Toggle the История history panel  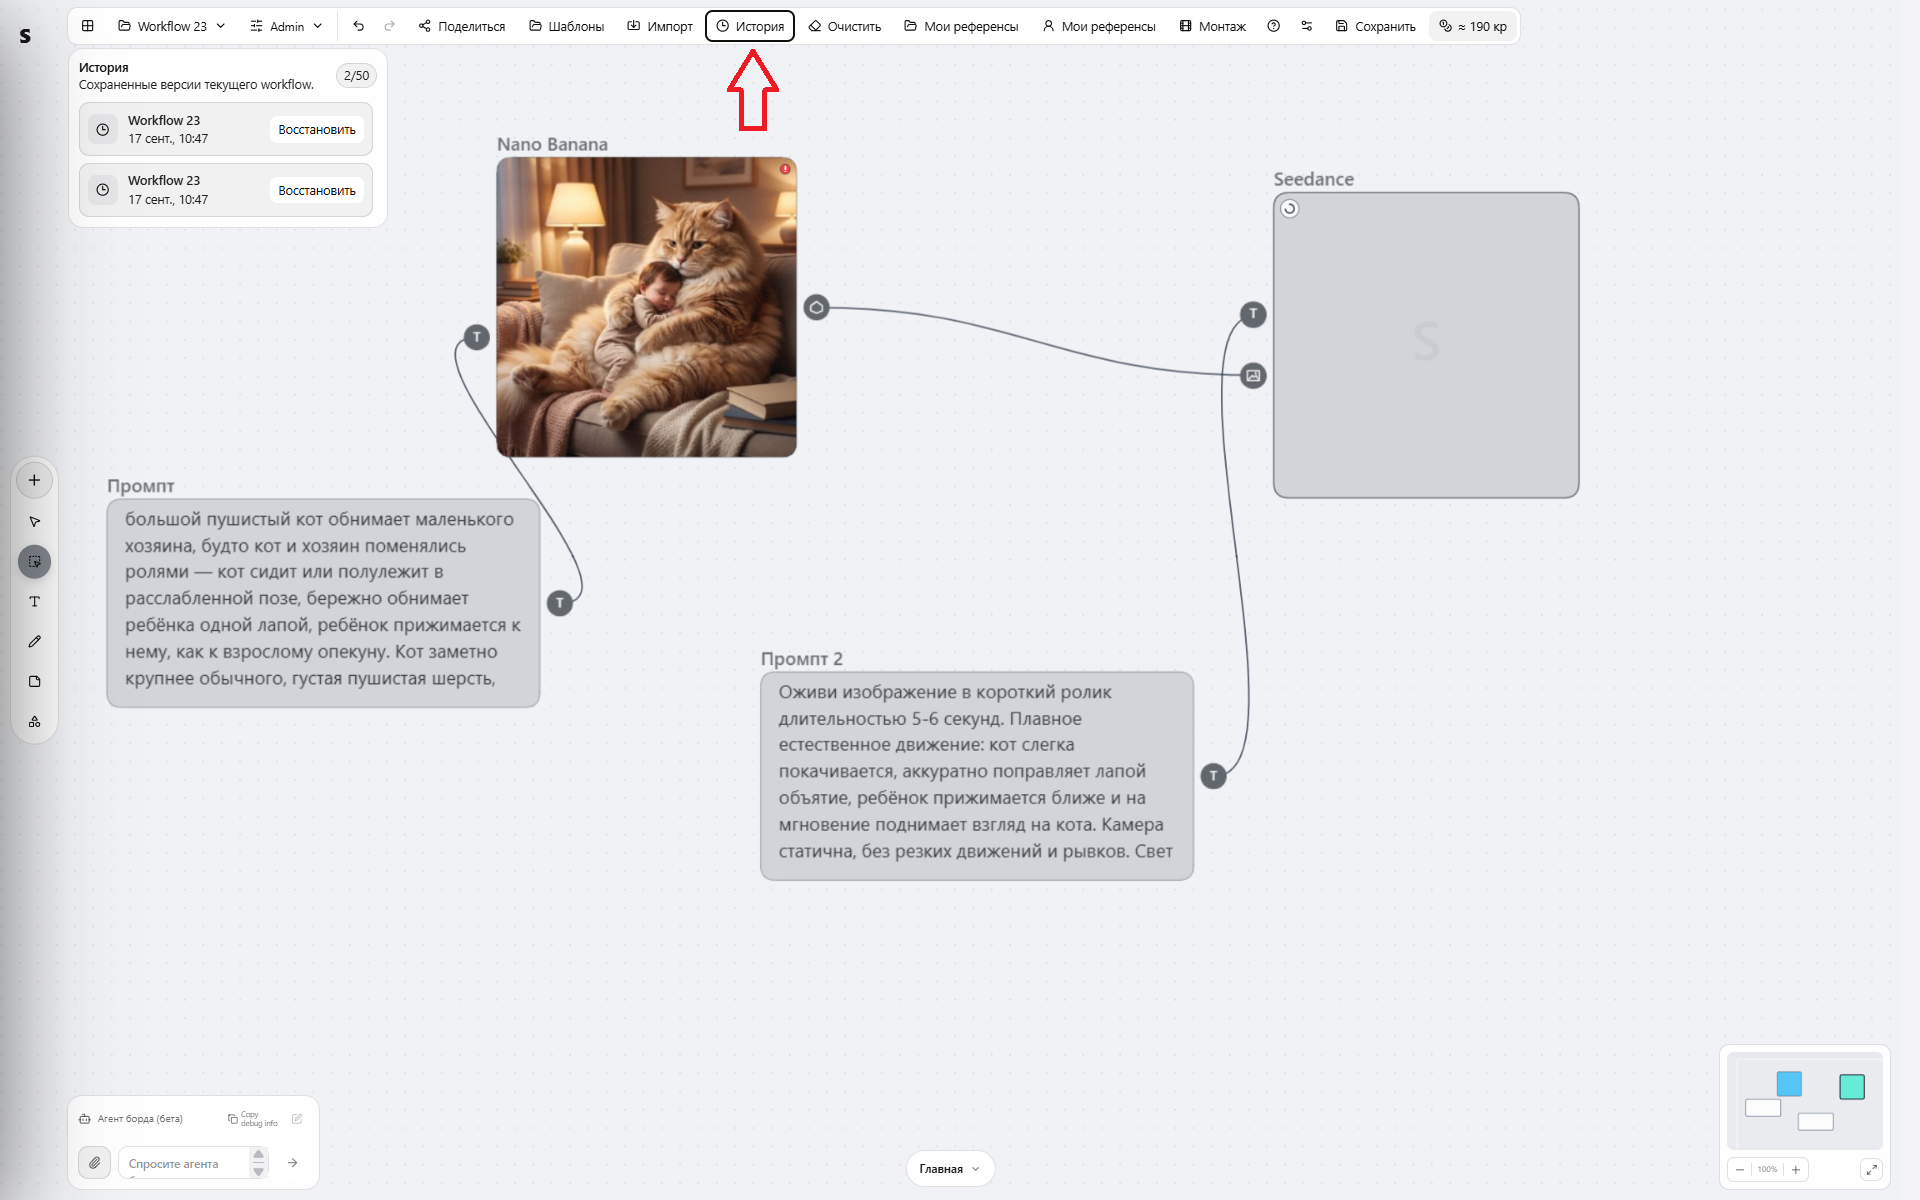pos(750,26)
